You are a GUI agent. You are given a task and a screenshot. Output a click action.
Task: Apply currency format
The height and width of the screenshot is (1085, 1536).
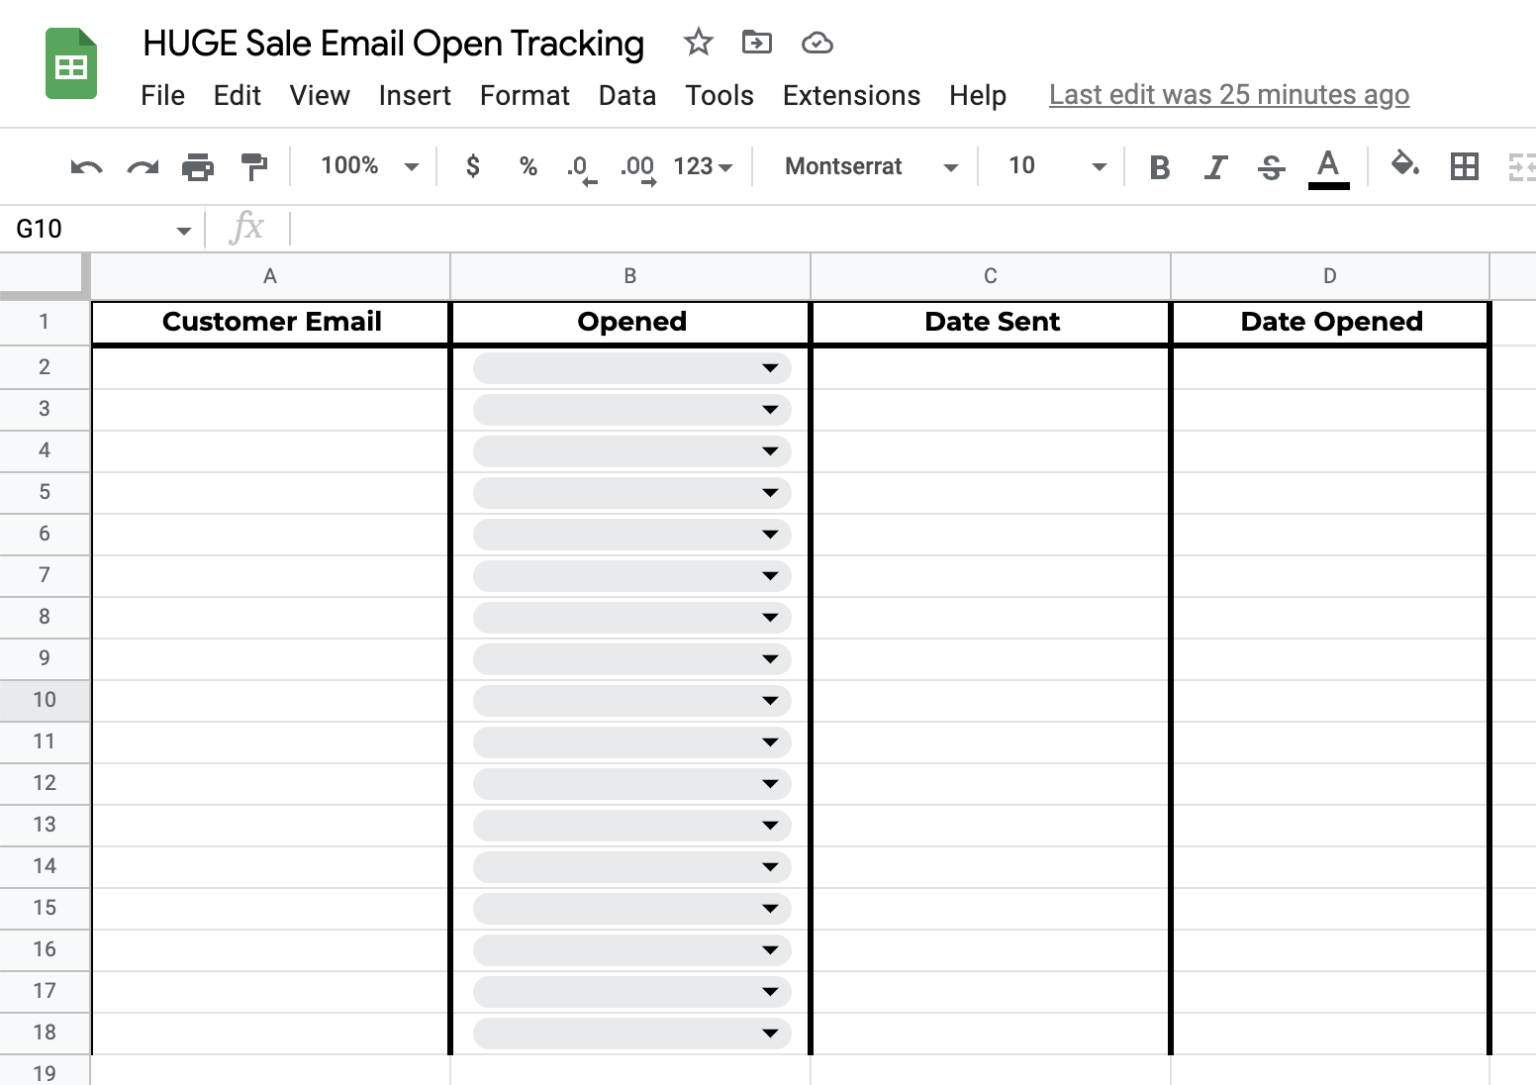472,167
